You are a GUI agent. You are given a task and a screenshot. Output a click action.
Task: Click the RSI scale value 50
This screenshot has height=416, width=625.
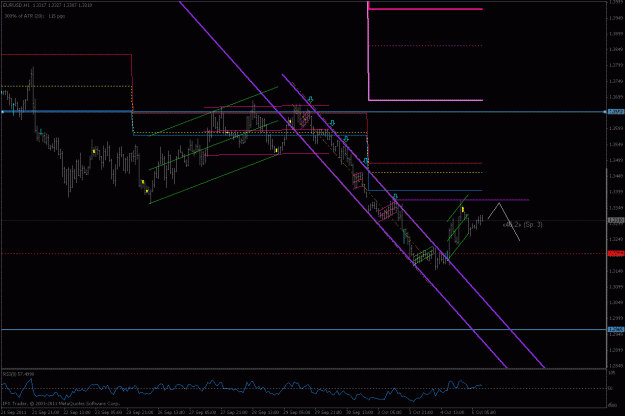[611, 389]
